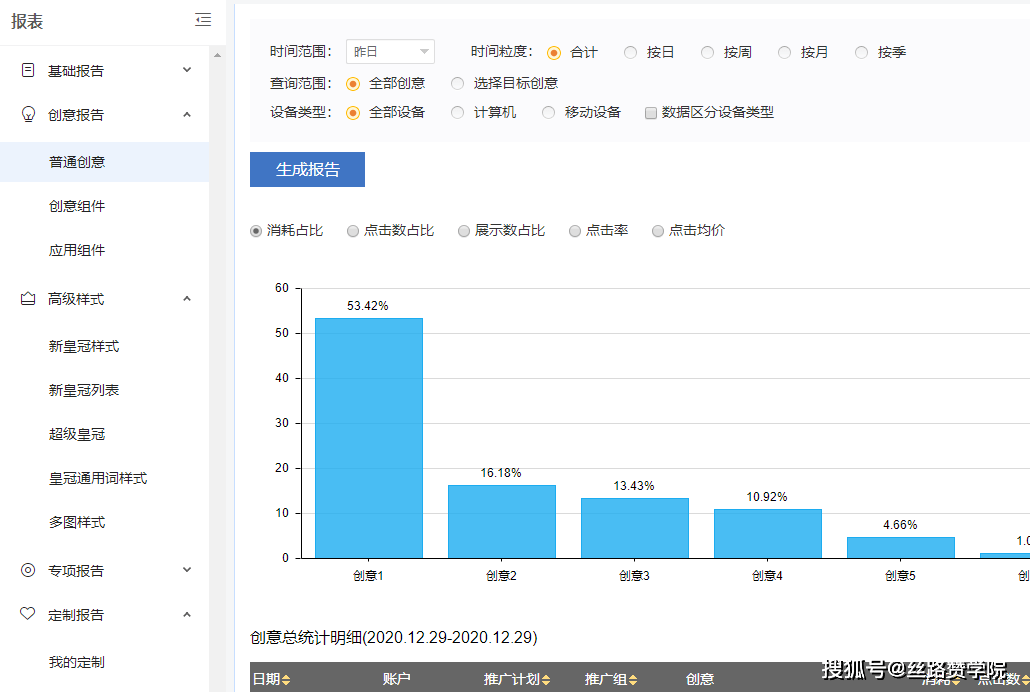Click the 创意1 bar at 53.42%
The height and width of the screenshot is (692, 1030).
369,438
